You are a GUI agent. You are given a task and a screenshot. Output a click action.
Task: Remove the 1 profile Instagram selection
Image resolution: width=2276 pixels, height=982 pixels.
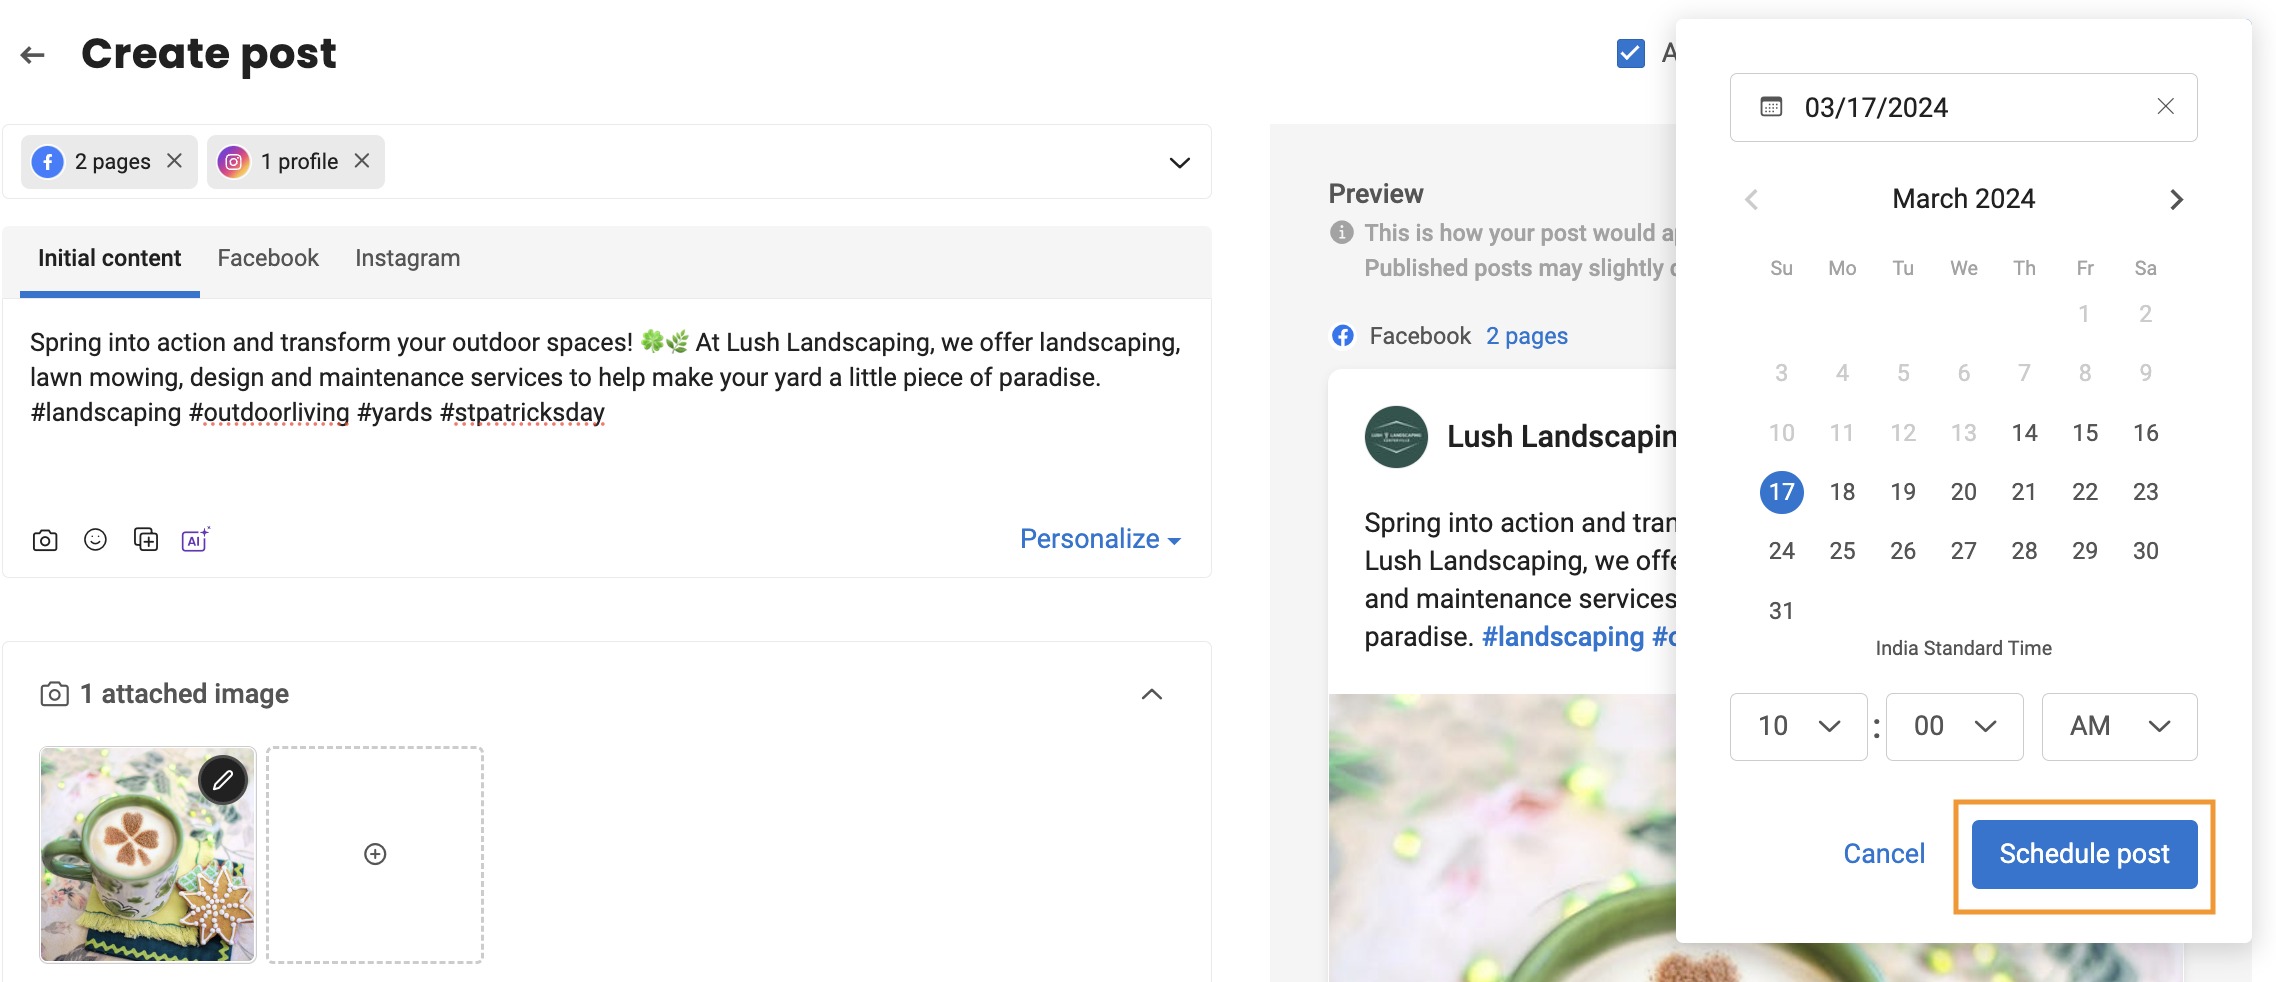tap(363, 161)
